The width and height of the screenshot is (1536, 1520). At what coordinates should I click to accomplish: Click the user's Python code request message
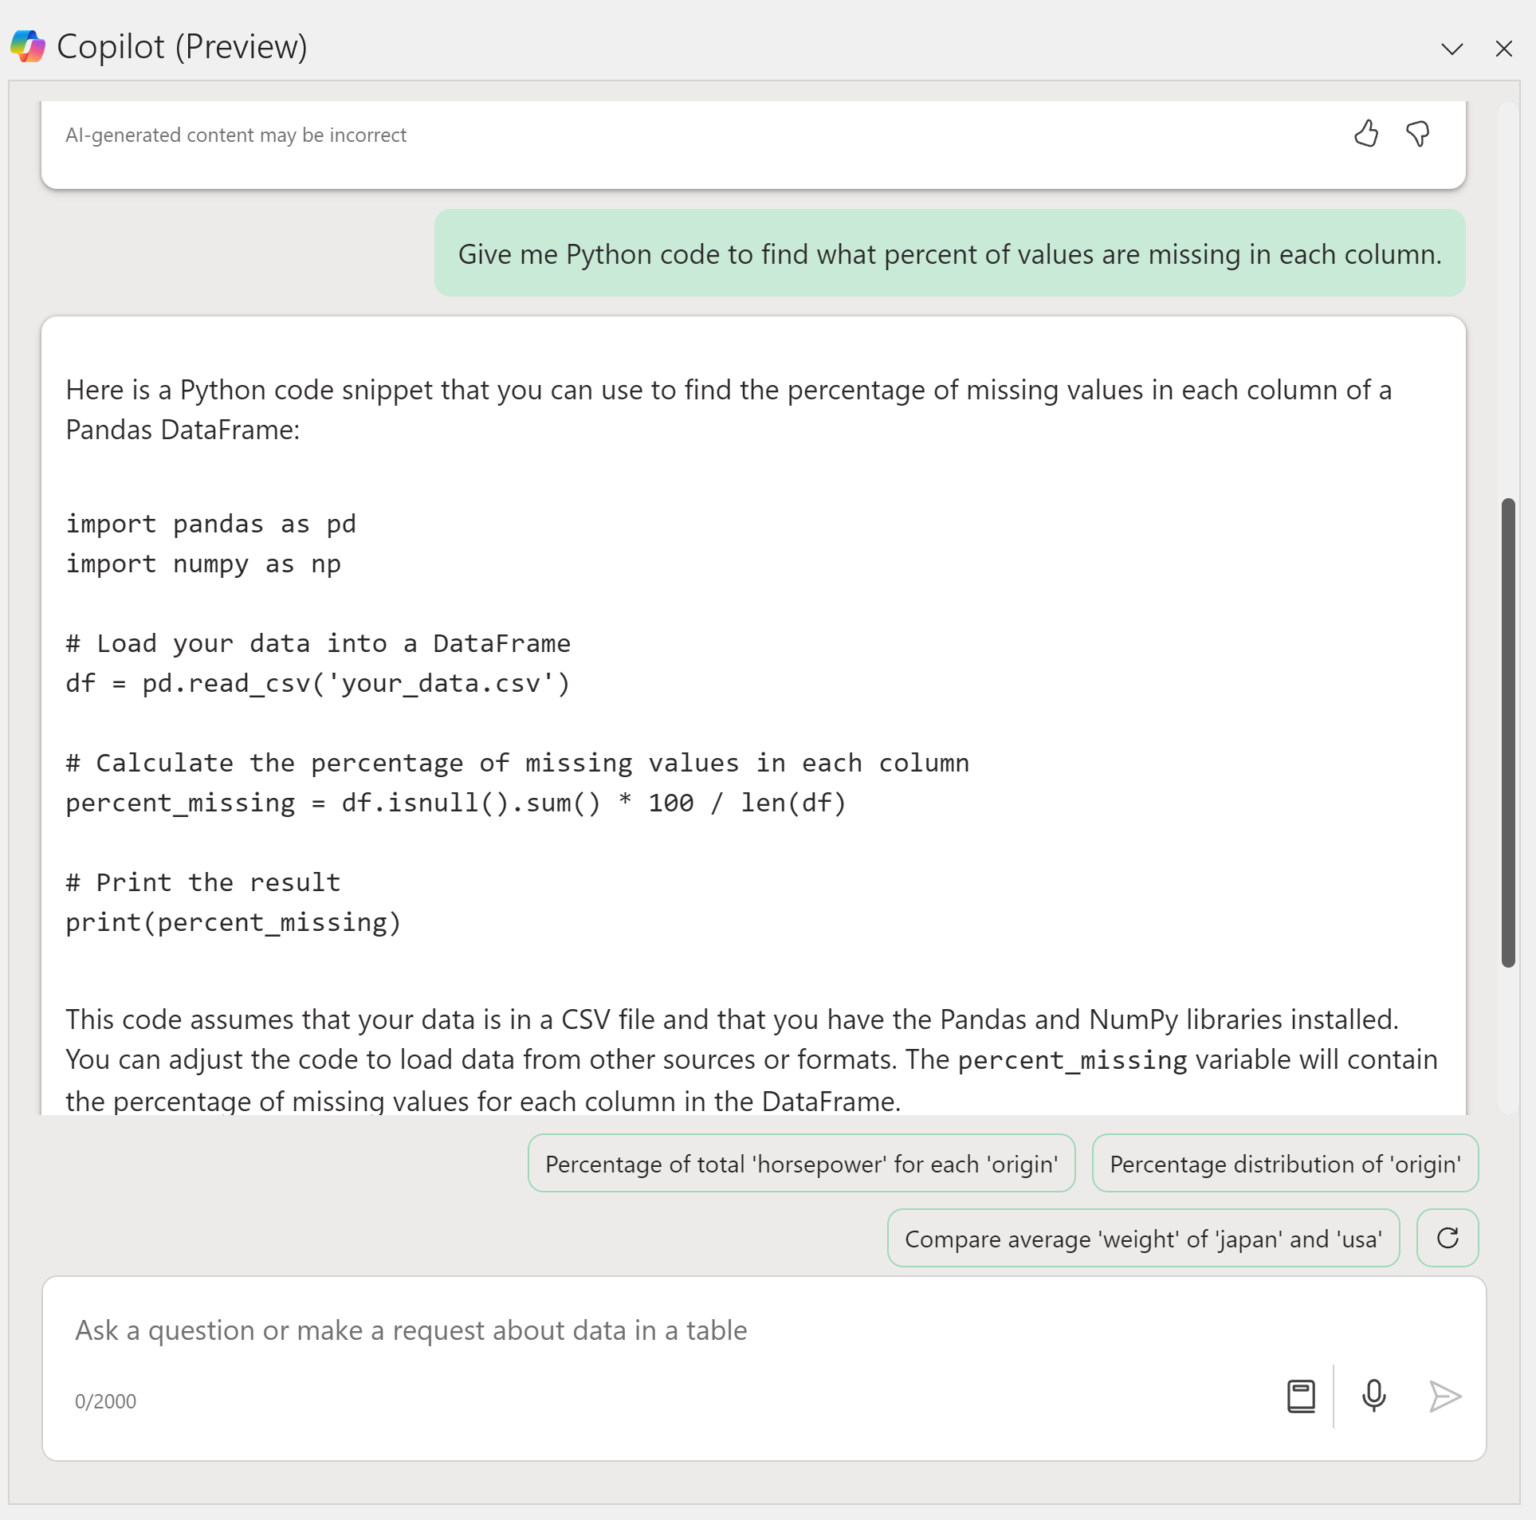(949, 254)
